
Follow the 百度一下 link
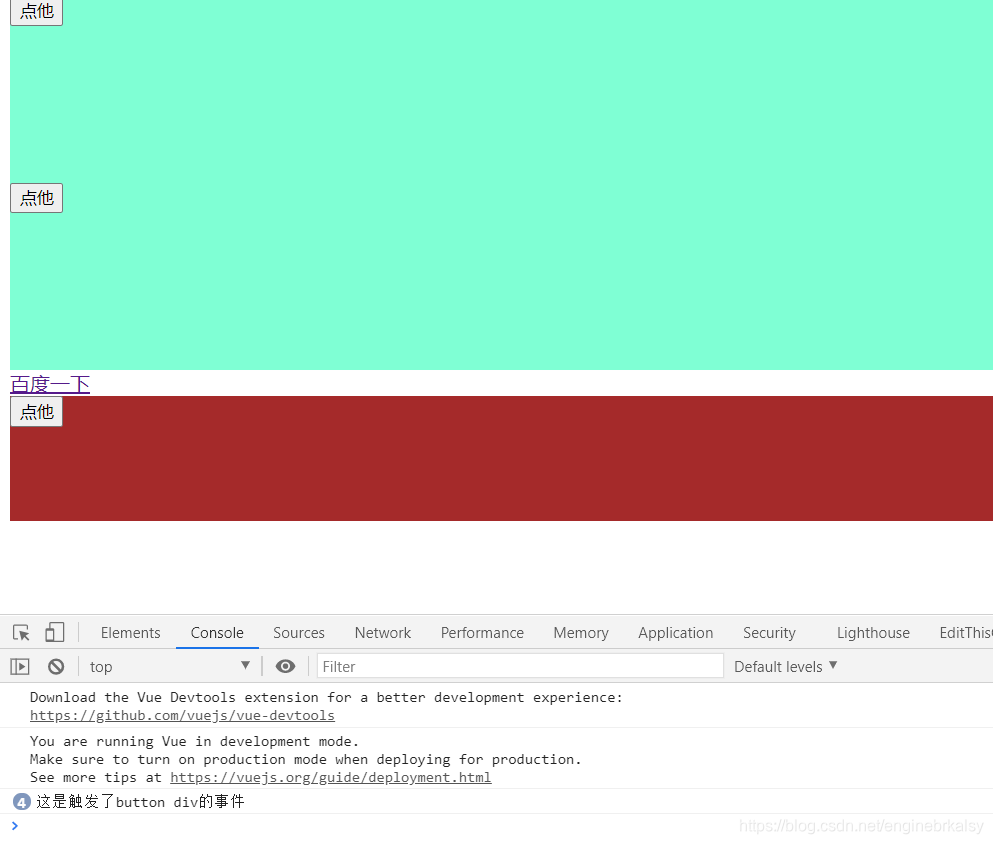click(x=50, y=384)
